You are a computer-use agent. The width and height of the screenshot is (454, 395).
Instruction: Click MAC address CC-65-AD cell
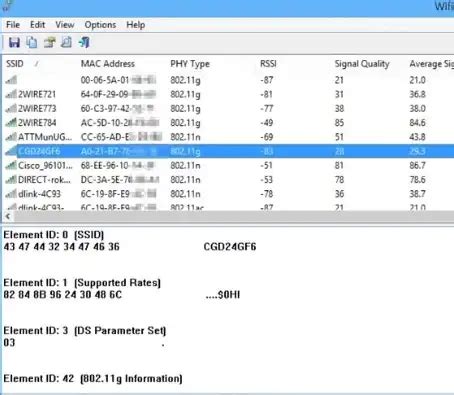(121, 137)
